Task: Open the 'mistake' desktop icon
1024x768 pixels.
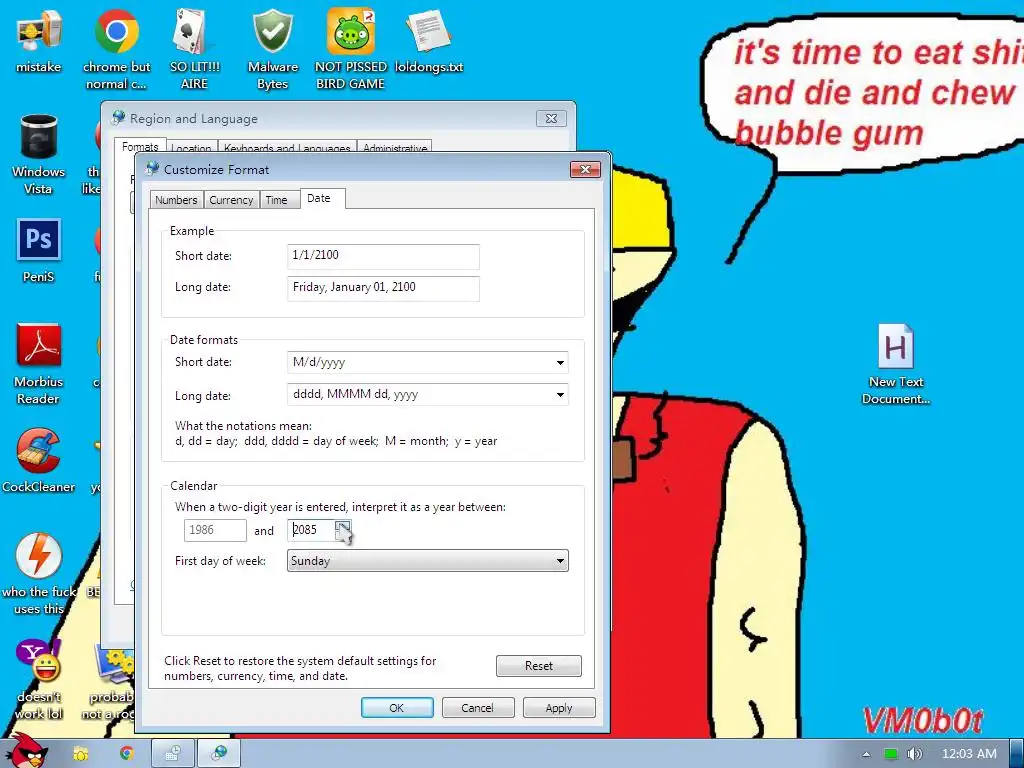Action: [39, 40]
